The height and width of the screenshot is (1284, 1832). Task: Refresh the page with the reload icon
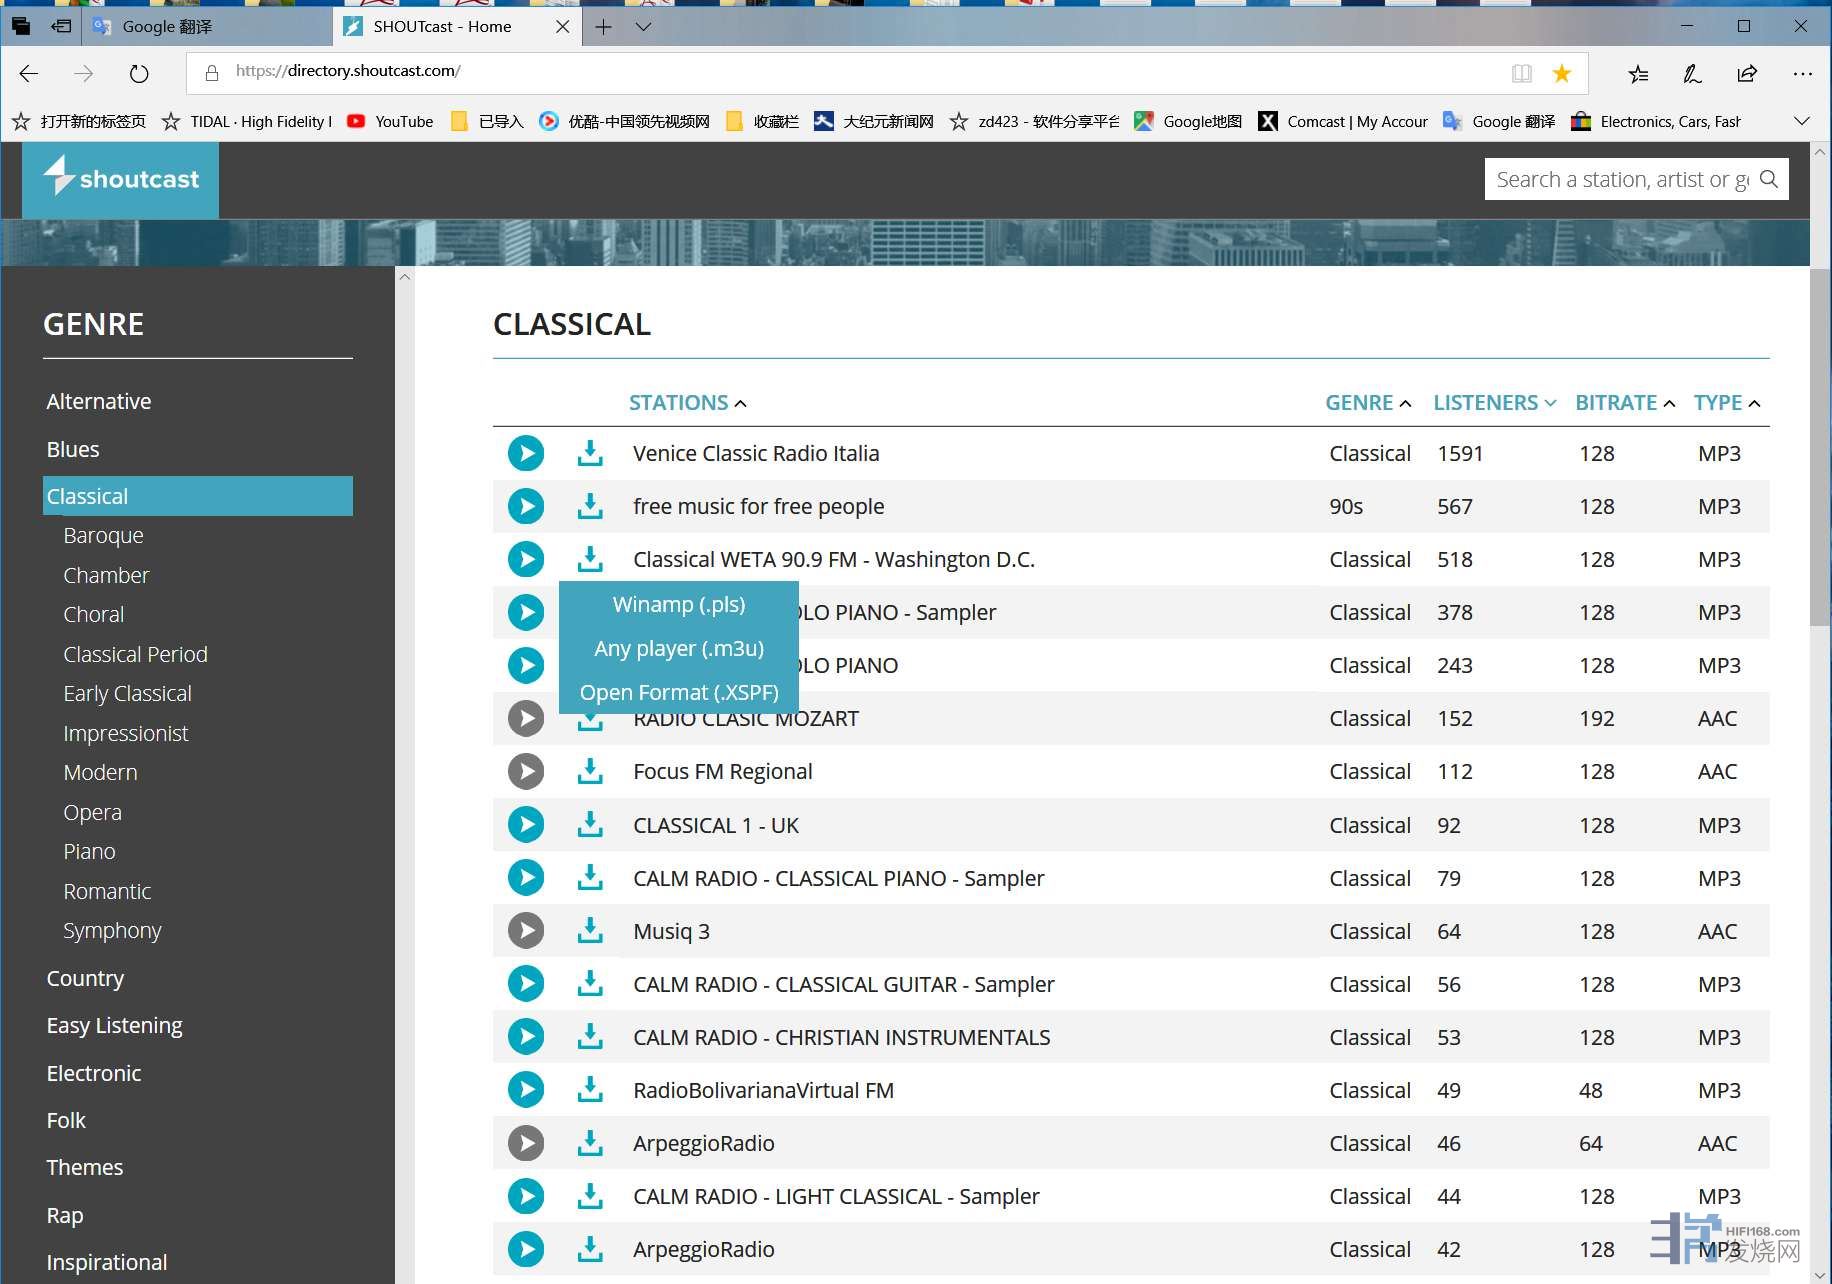click(139, 73)
